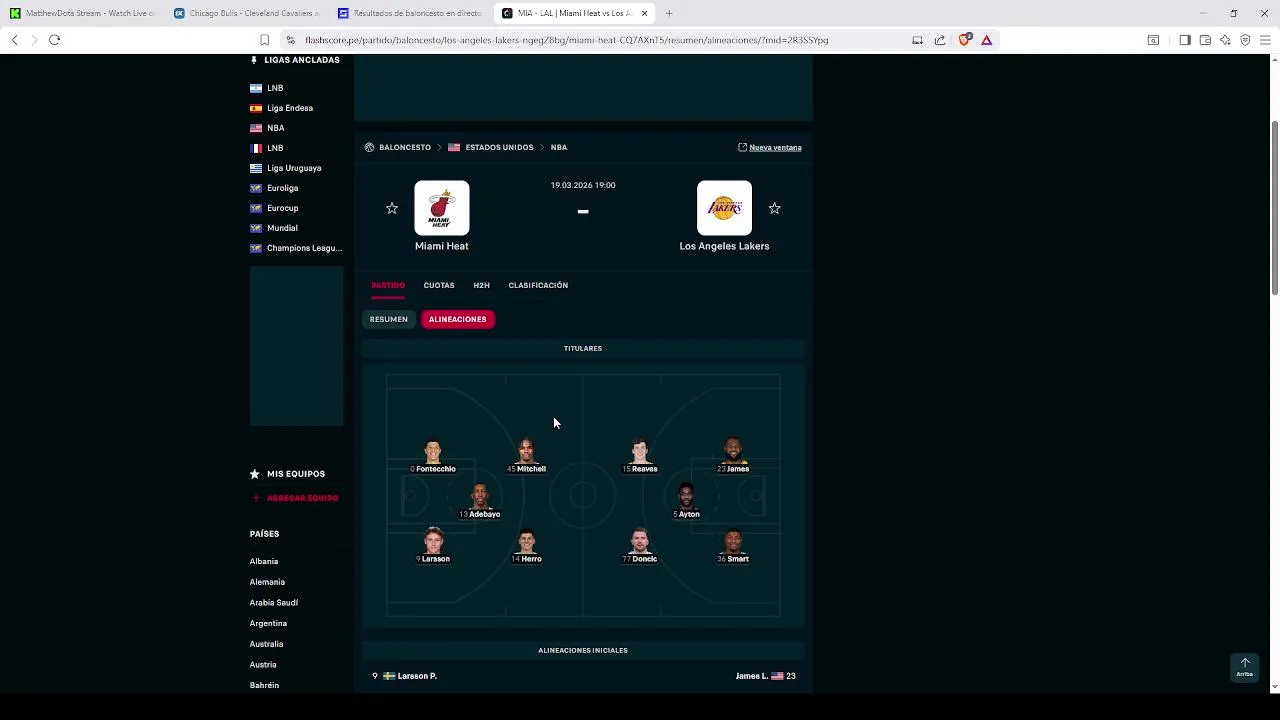The height and width of the screenshot is (720, 1280).
Task: Favorite Los Angeles Lakers with star icon
Action: 774,208
